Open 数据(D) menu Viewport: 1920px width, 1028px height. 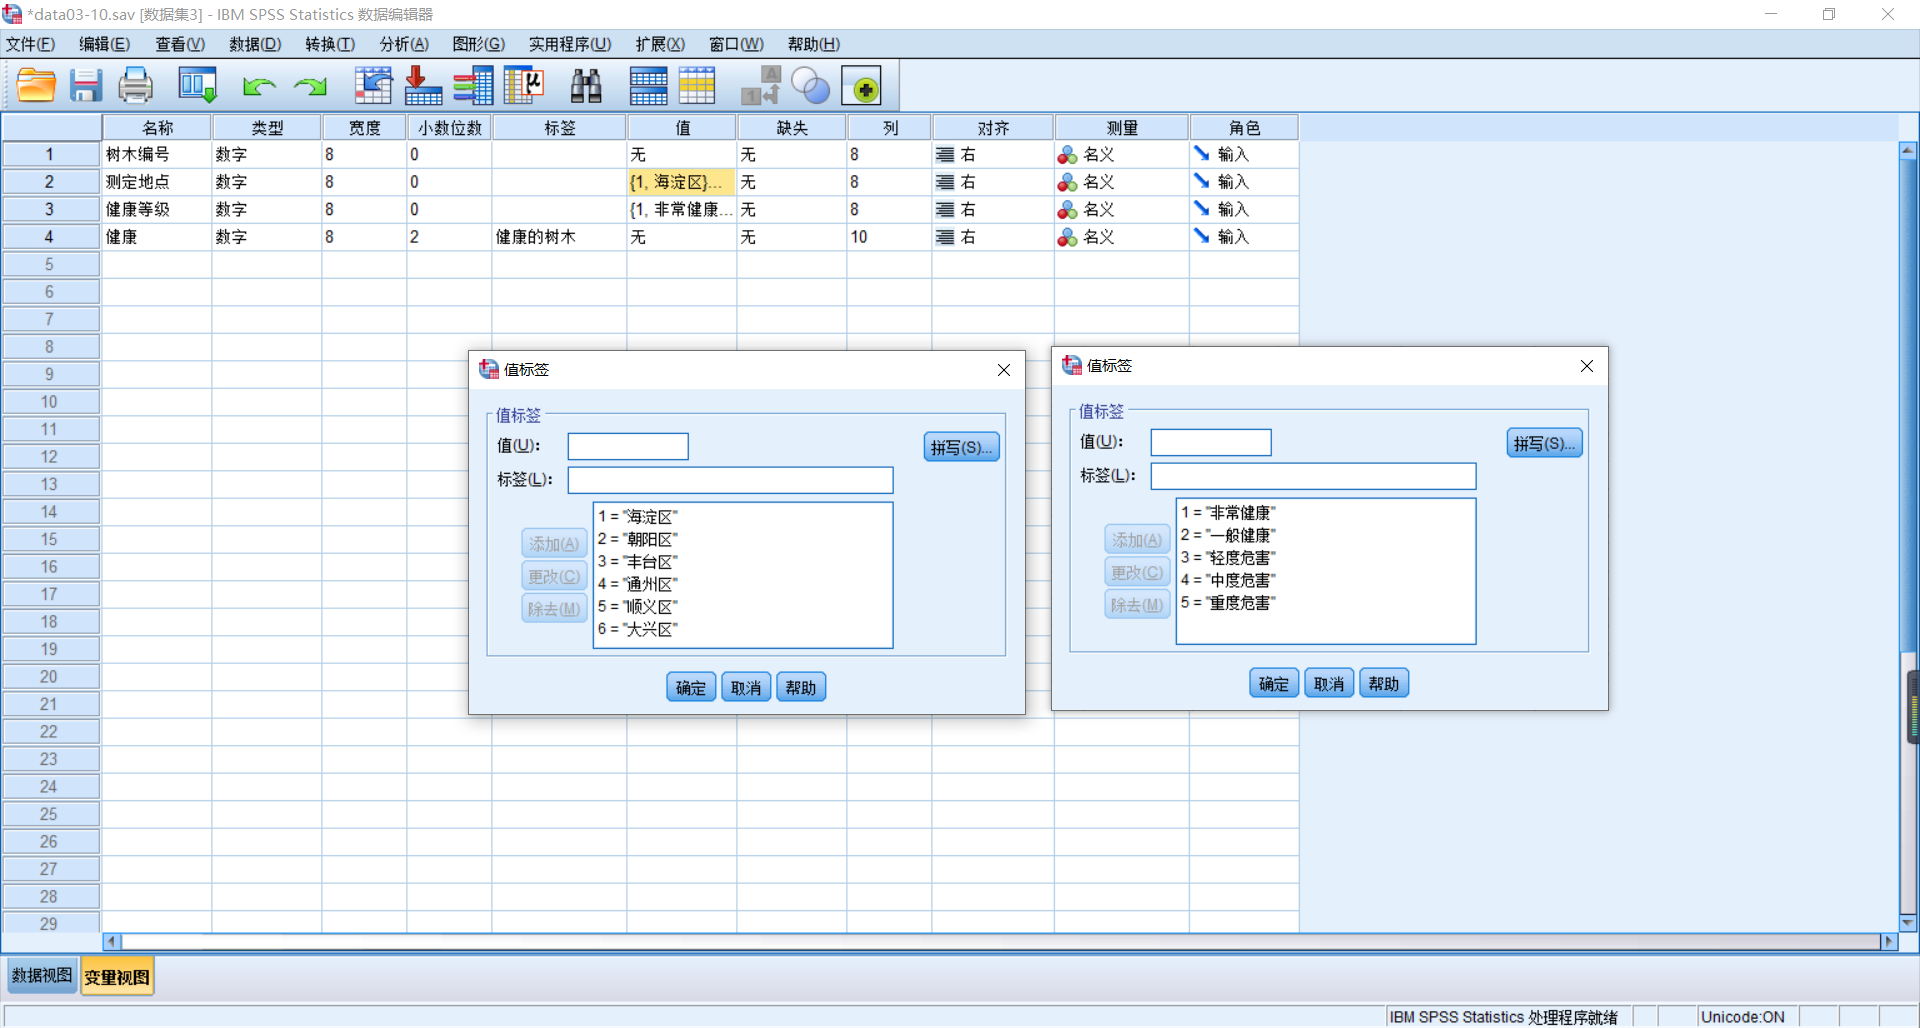point(255,44)
